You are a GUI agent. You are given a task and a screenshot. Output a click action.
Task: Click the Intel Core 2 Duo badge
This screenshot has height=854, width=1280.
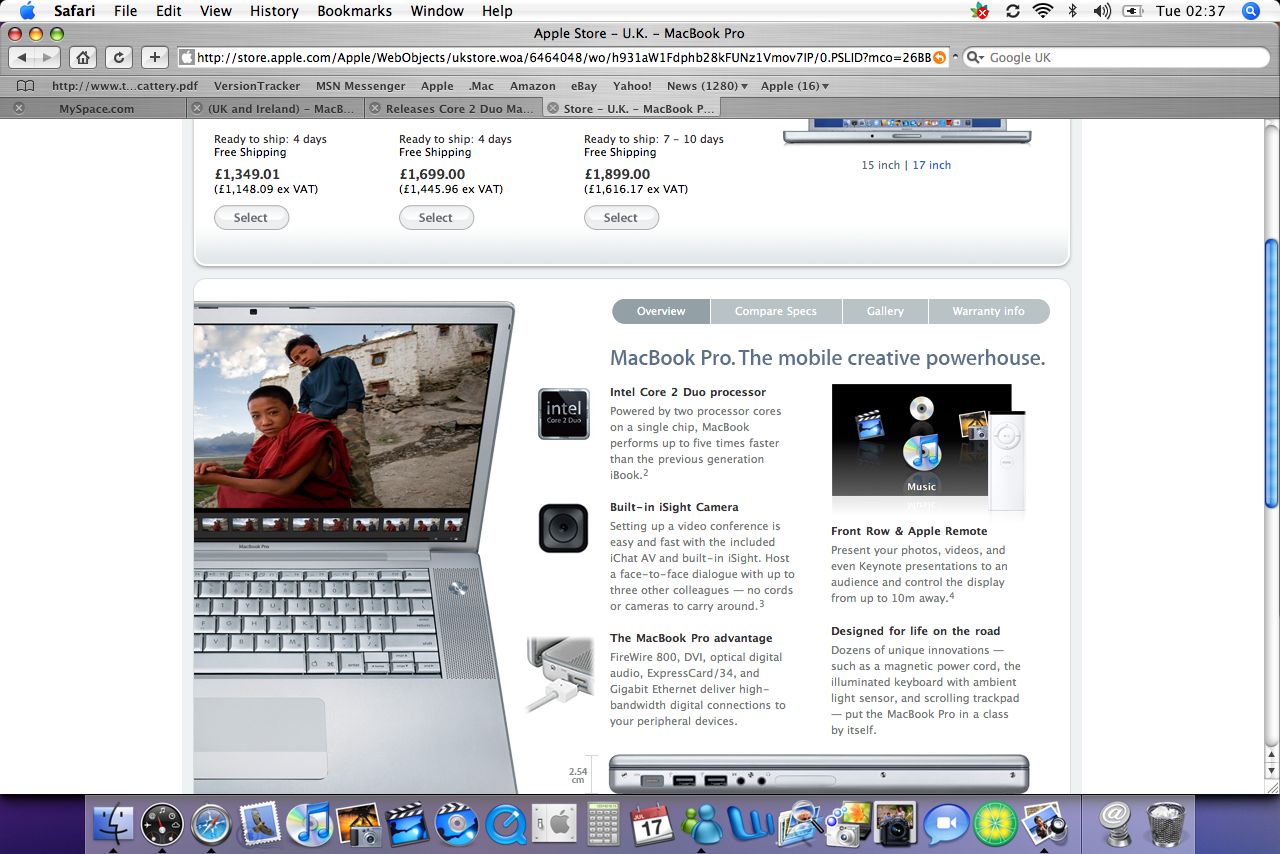click(x=564, y=414)
